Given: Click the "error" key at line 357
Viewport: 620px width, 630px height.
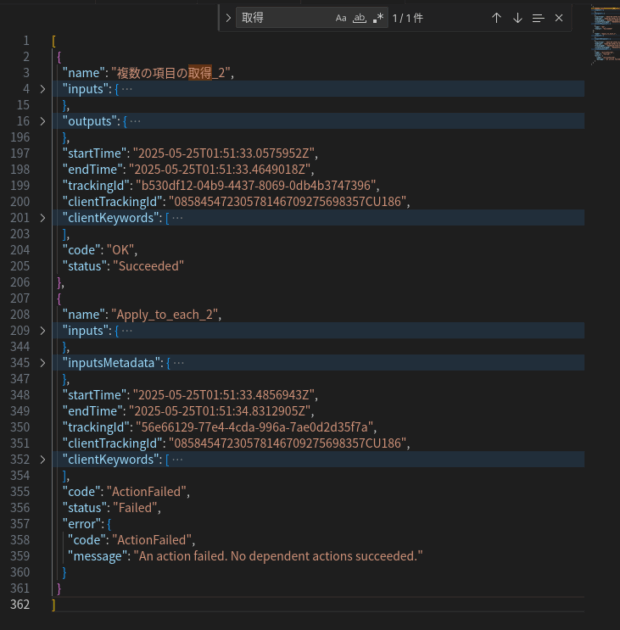Looking at the screenshot, I should (82, 524).
